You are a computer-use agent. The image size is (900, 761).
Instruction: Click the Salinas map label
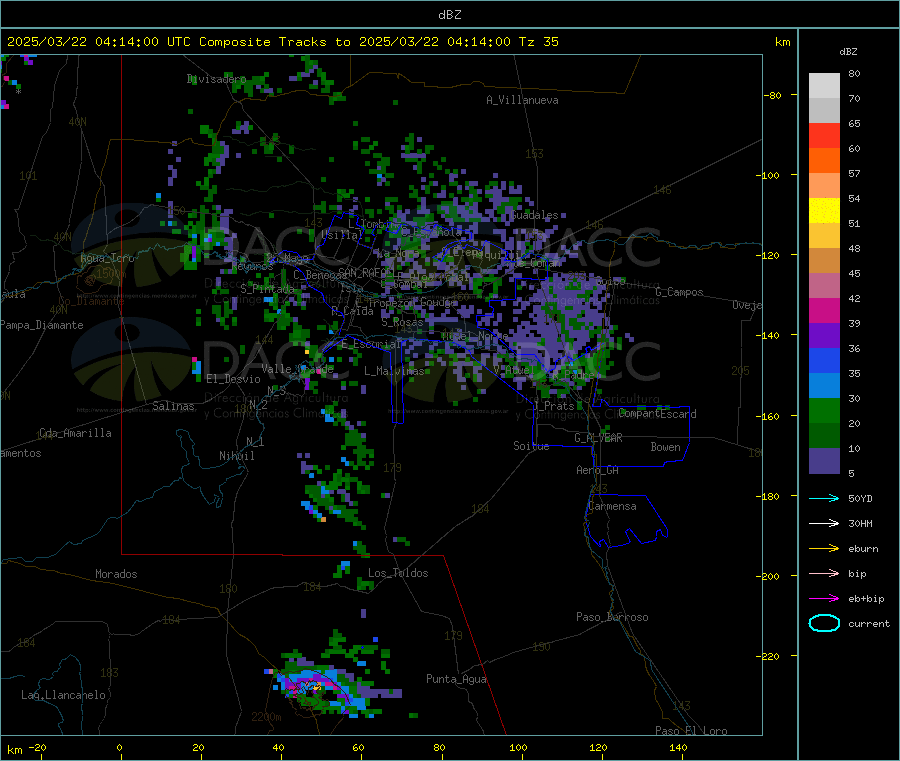173,406
